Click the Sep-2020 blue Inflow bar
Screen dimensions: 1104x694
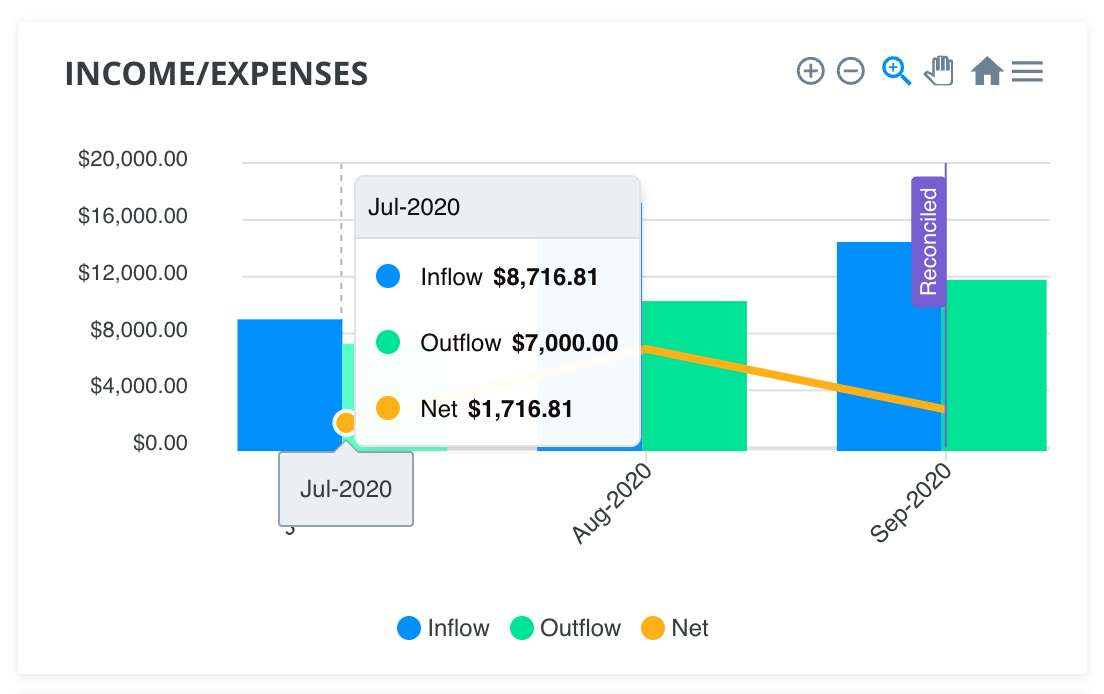click(889, 346)
